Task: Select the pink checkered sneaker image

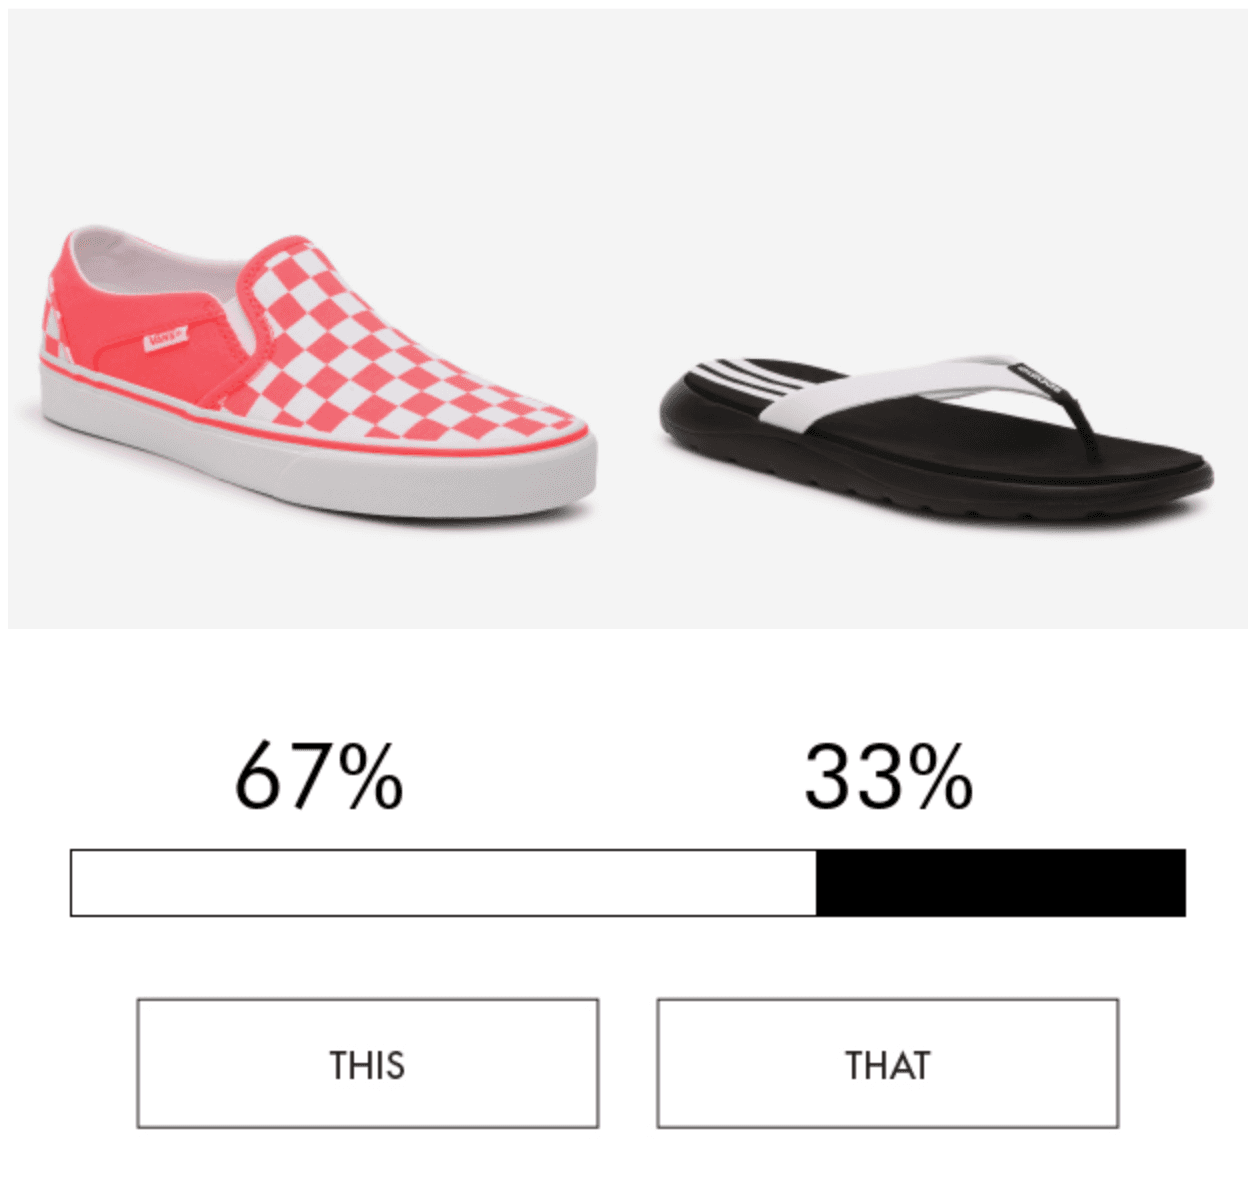Action: pyautogui.click(x=318, y=375)
